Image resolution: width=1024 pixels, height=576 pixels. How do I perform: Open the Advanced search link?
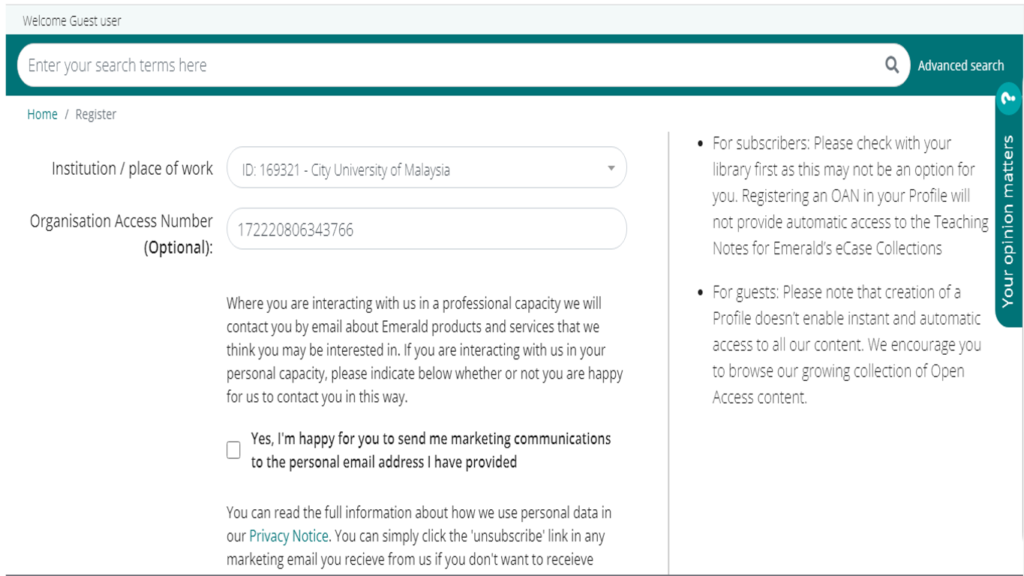tap(961, 65)
